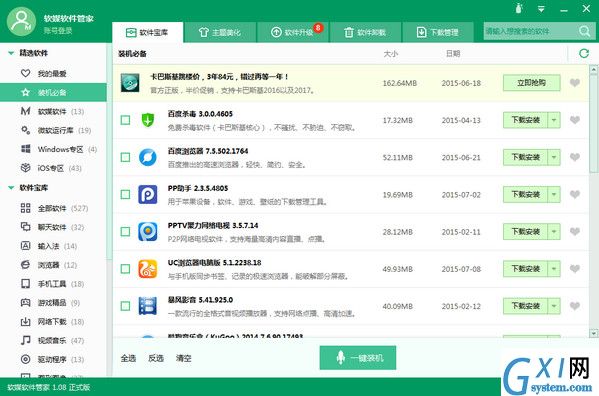Favorite PP助手 with heart icon
This screenshot has width=599, height=396.
575,194
